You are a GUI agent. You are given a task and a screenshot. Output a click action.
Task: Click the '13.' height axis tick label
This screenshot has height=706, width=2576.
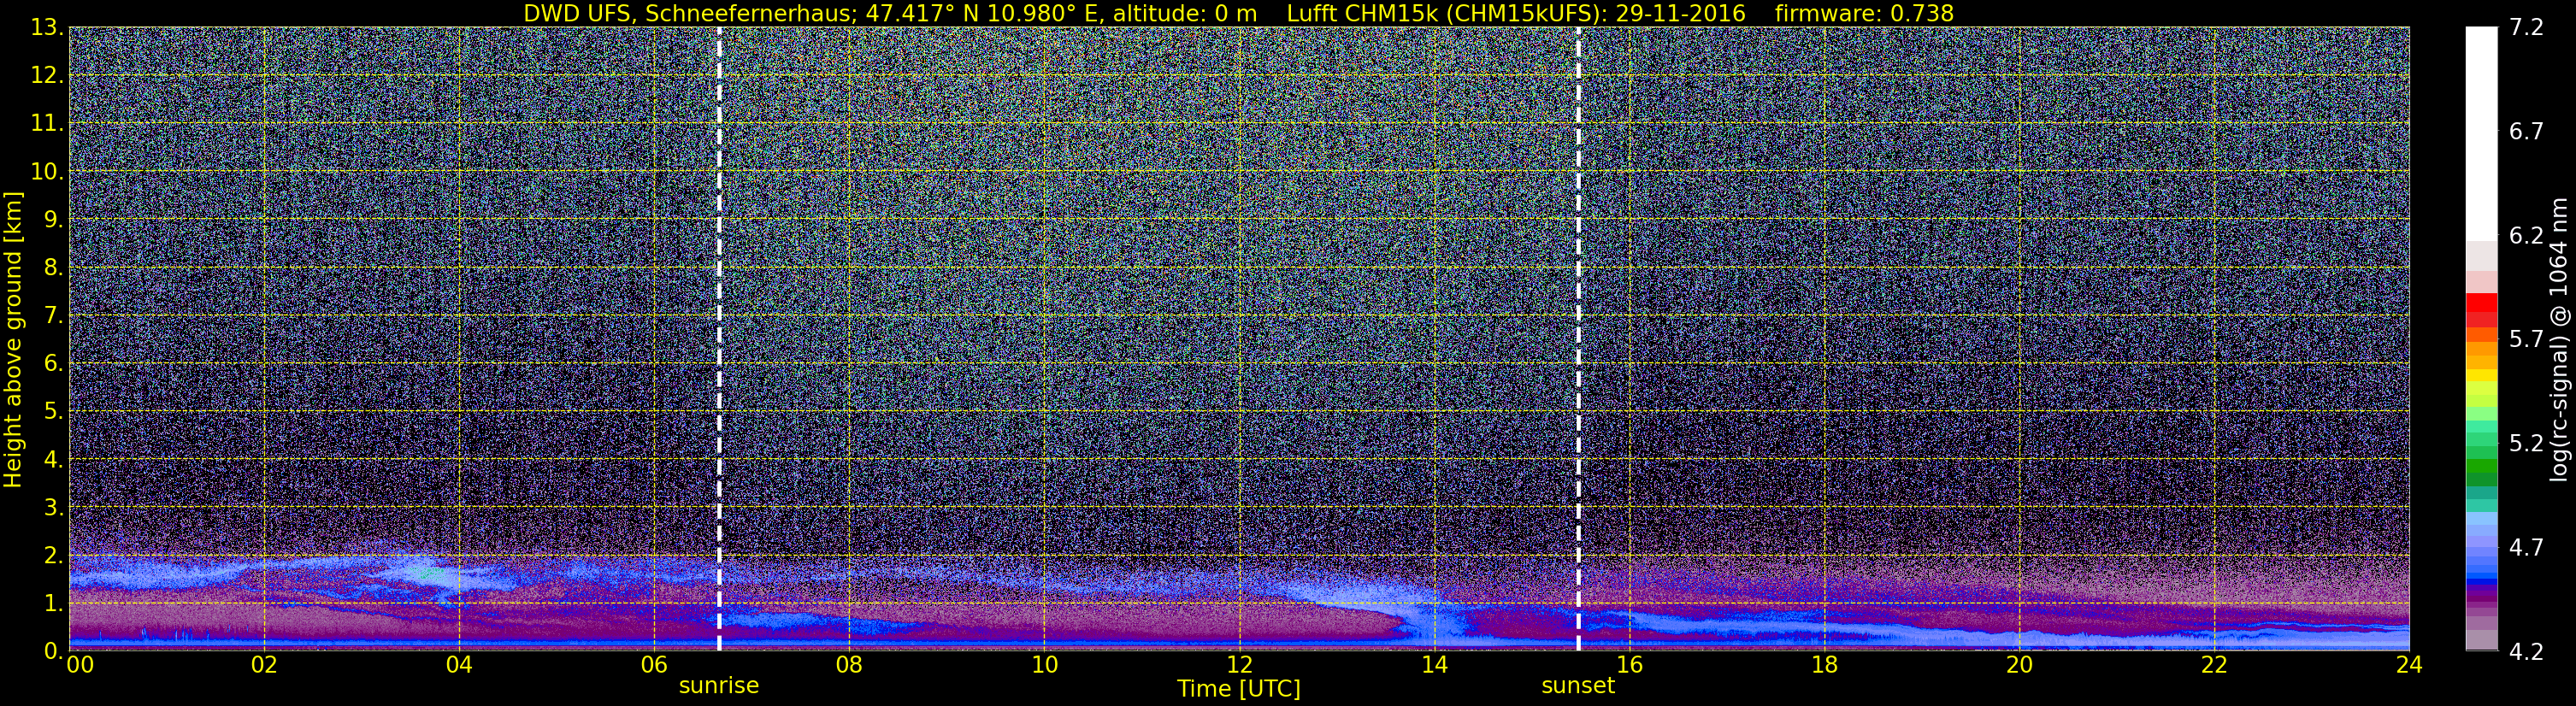[47, 27]
